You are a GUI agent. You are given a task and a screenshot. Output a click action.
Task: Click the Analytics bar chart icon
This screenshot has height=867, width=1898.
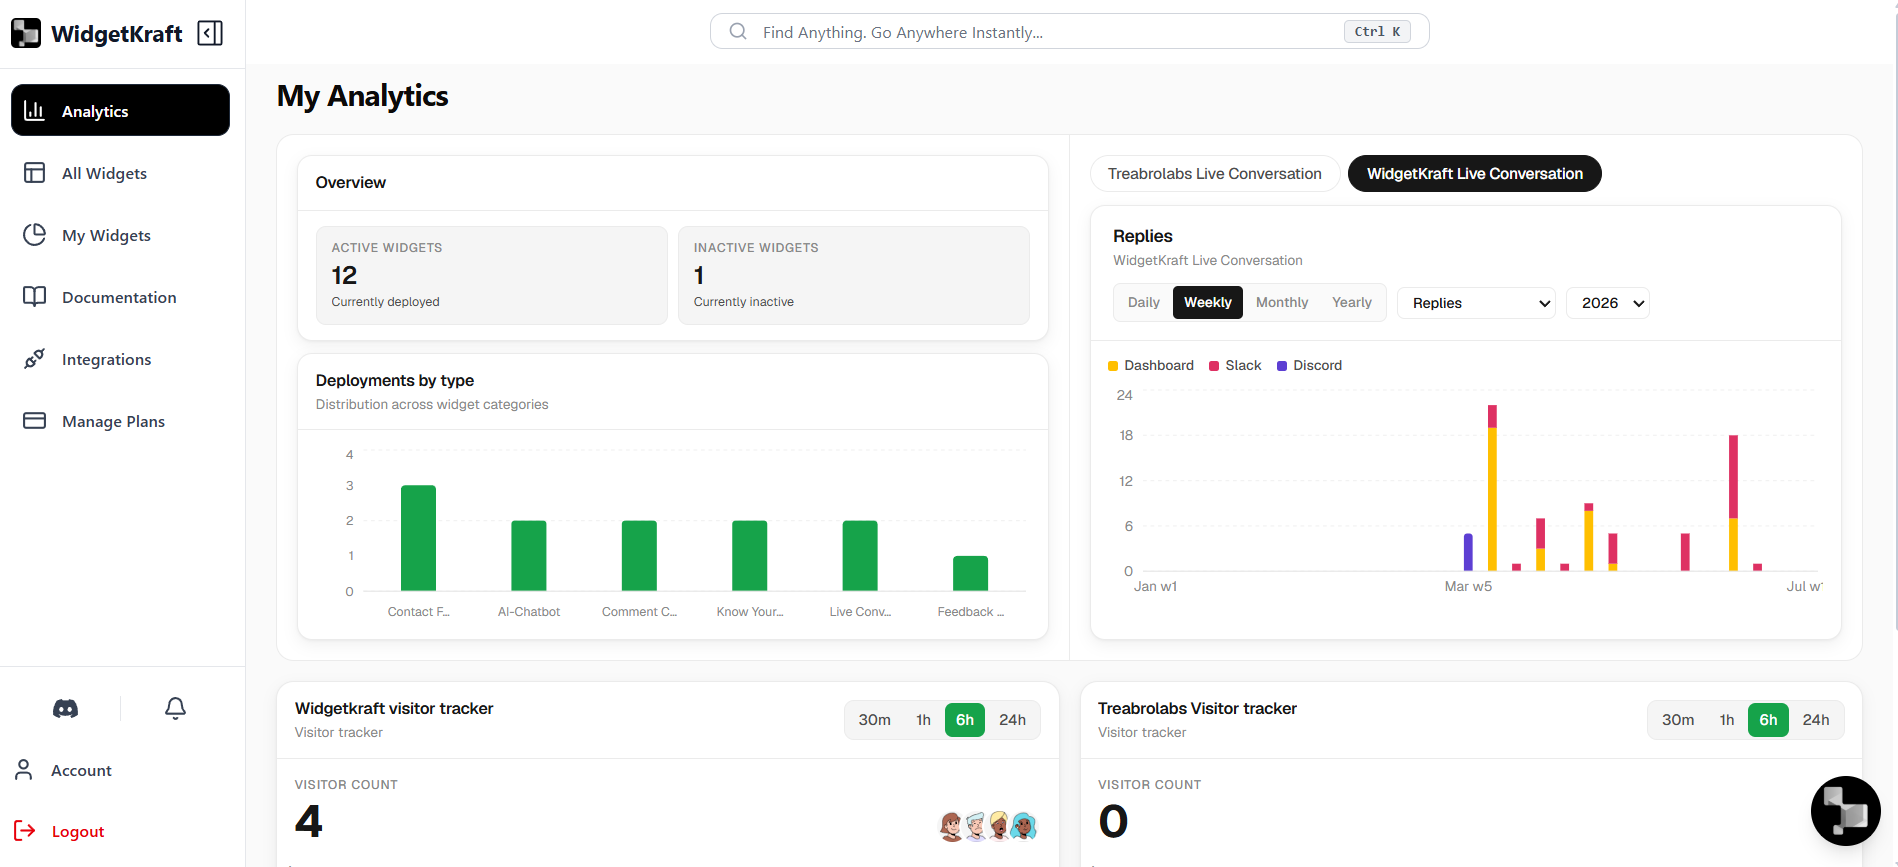[35, 111]
